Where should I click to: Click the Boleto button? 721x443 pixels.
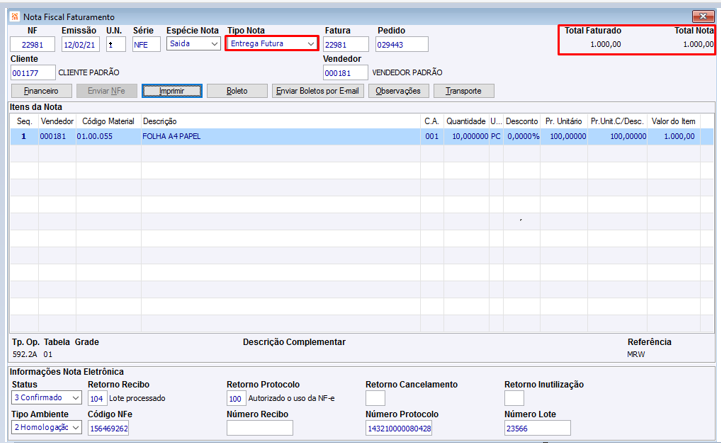click(237, 91)
